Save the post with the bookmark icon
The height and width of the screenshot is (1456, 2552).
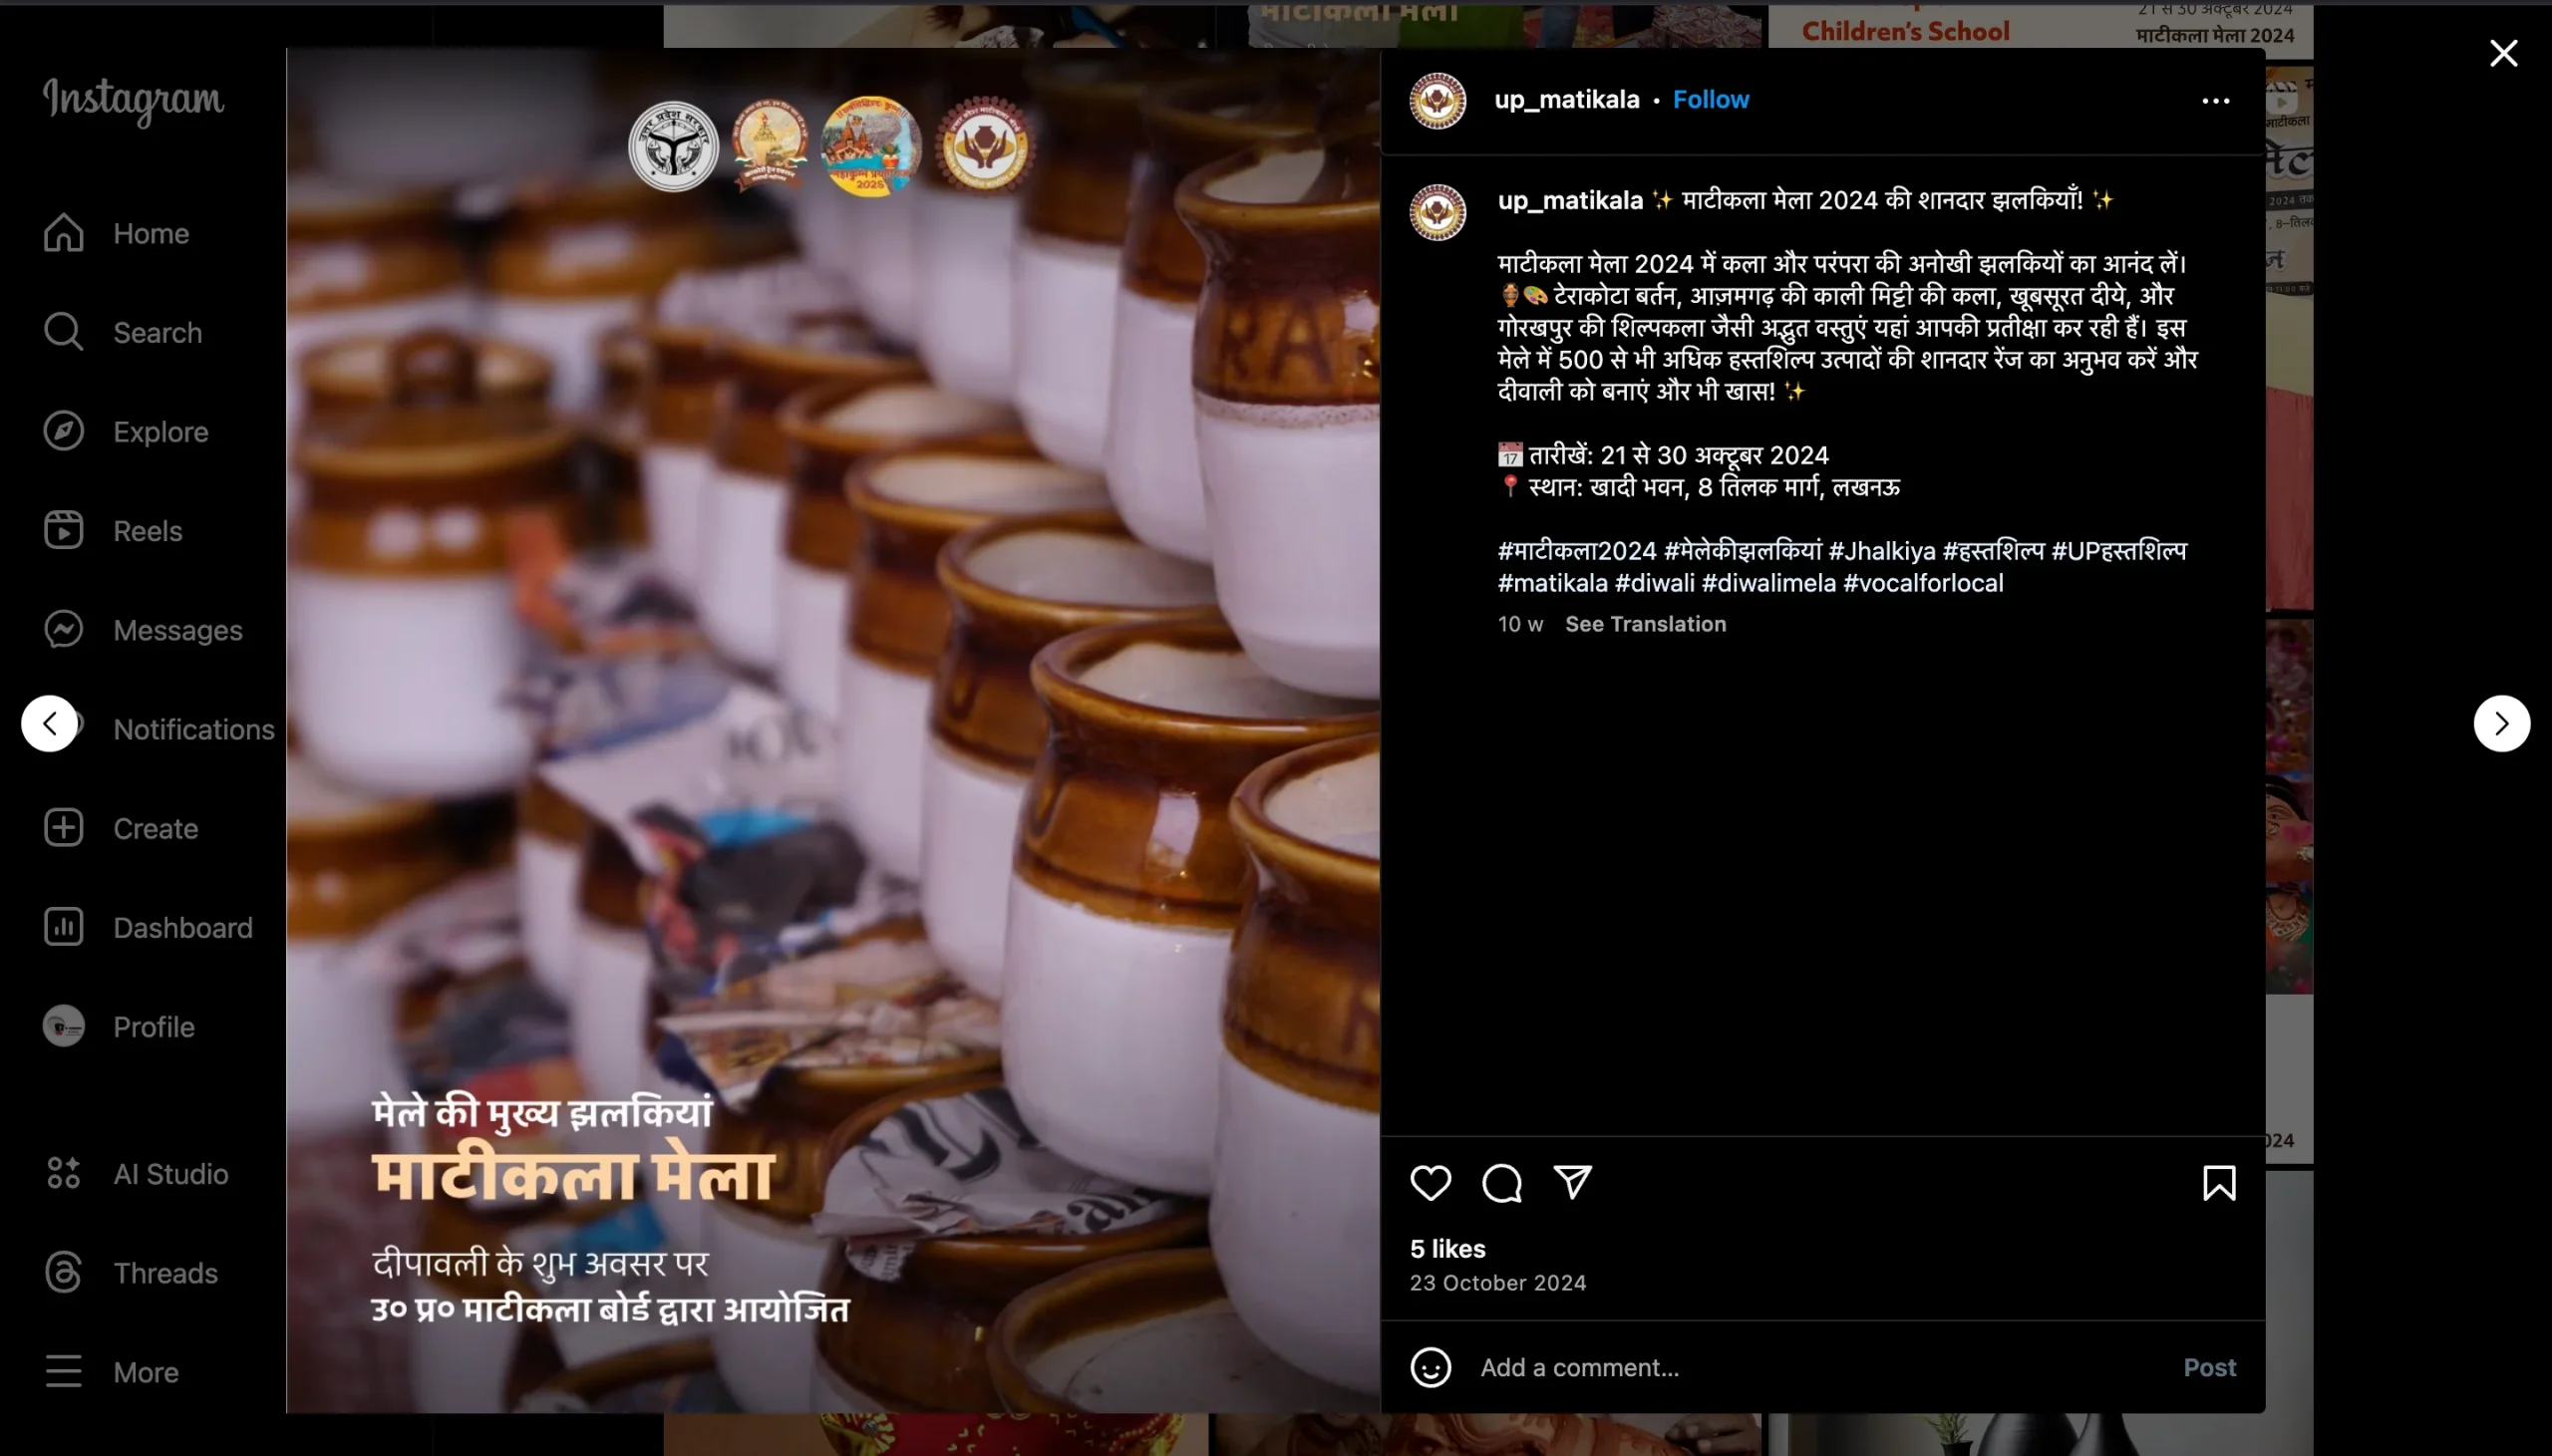[2219, 1183]
